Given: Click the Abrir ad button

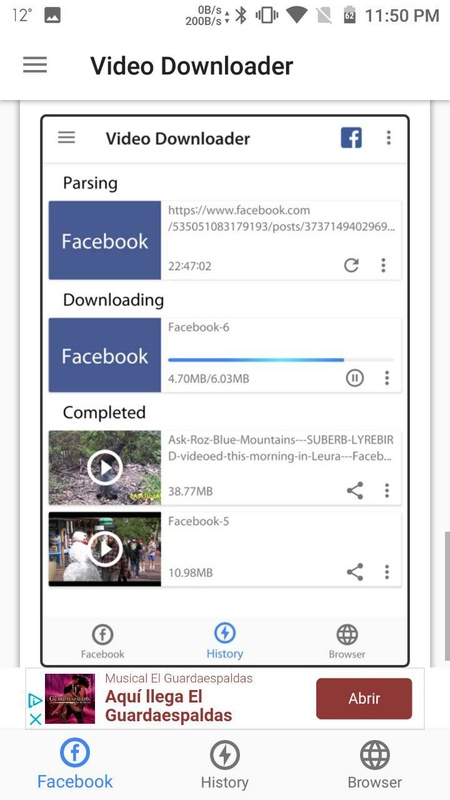Looking at the screenshot, I should click(364, 698).
